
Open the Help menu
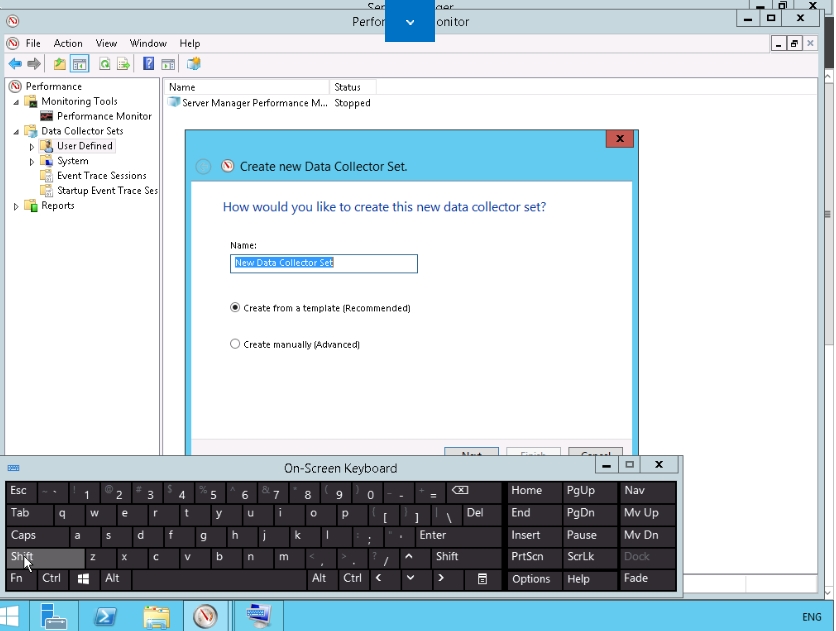point(190,43)
